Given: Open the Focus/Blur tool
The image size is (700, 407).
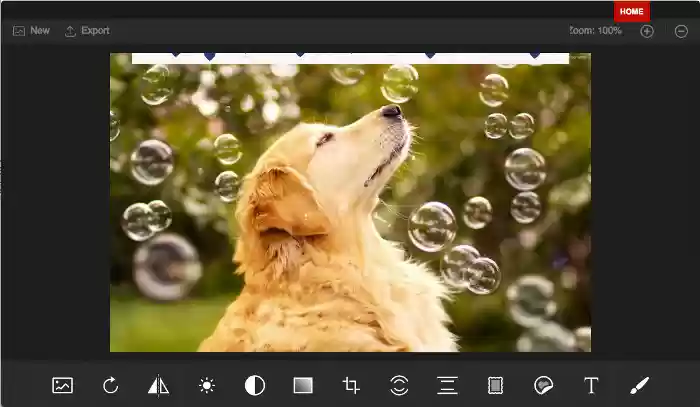Looking at the screenshot, I should pos(399,385).
